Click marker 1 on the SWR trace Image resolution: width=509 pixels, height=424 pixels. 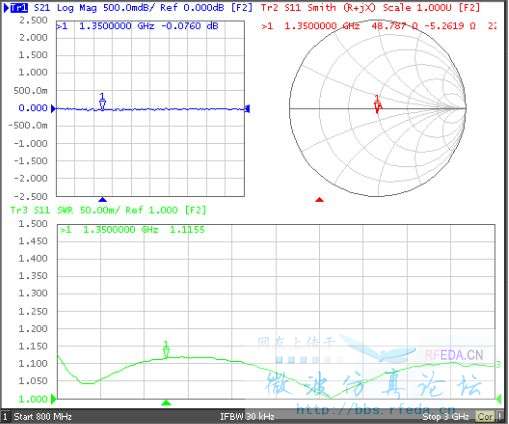(x=166, y=349)
